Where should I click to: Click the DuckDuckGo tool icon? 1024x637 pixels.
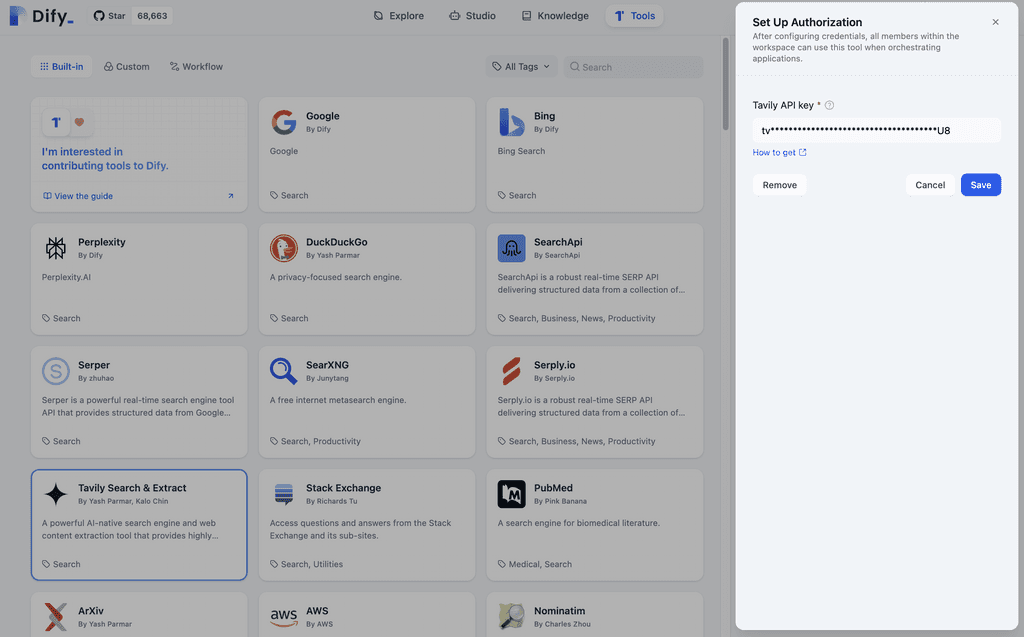pyautogui.click(x=283, y=248)
